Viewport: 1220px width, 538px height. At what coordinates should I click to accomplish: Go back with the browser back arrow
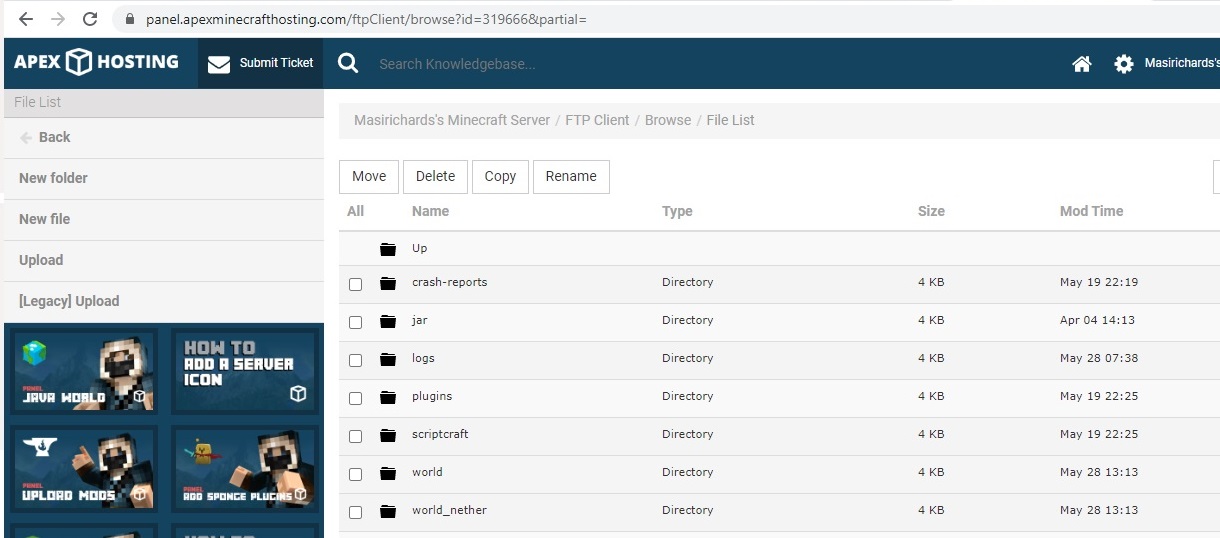[x=26, y=19]
